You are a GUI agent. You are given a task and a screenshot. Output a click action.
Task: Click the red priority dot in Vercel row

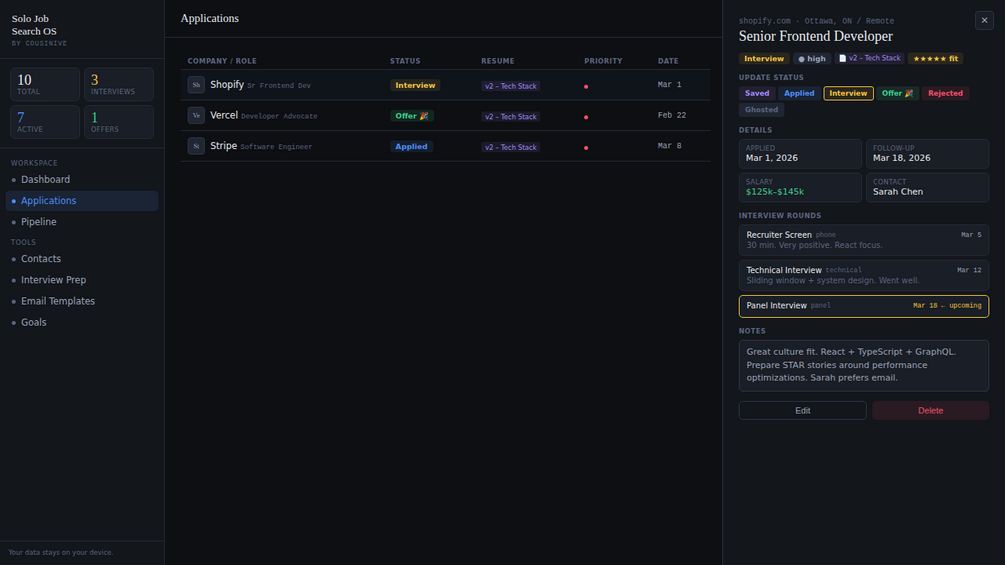[x=586, y=117]
